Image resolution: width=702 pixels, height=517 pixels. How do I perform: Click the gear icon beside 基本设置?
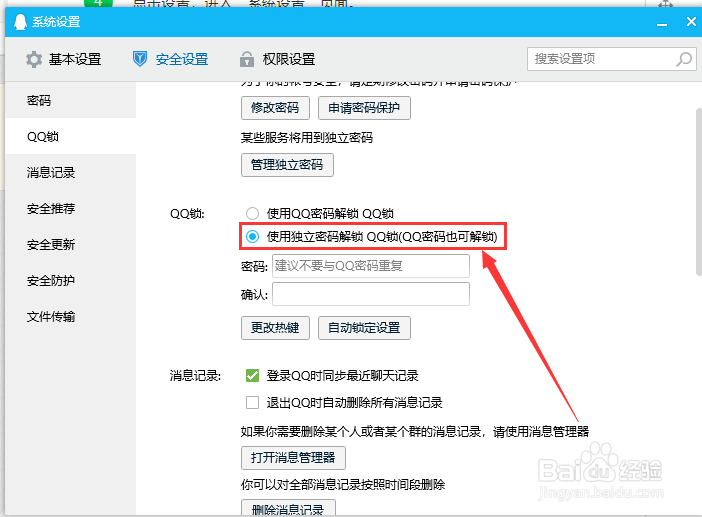(34, 59)
